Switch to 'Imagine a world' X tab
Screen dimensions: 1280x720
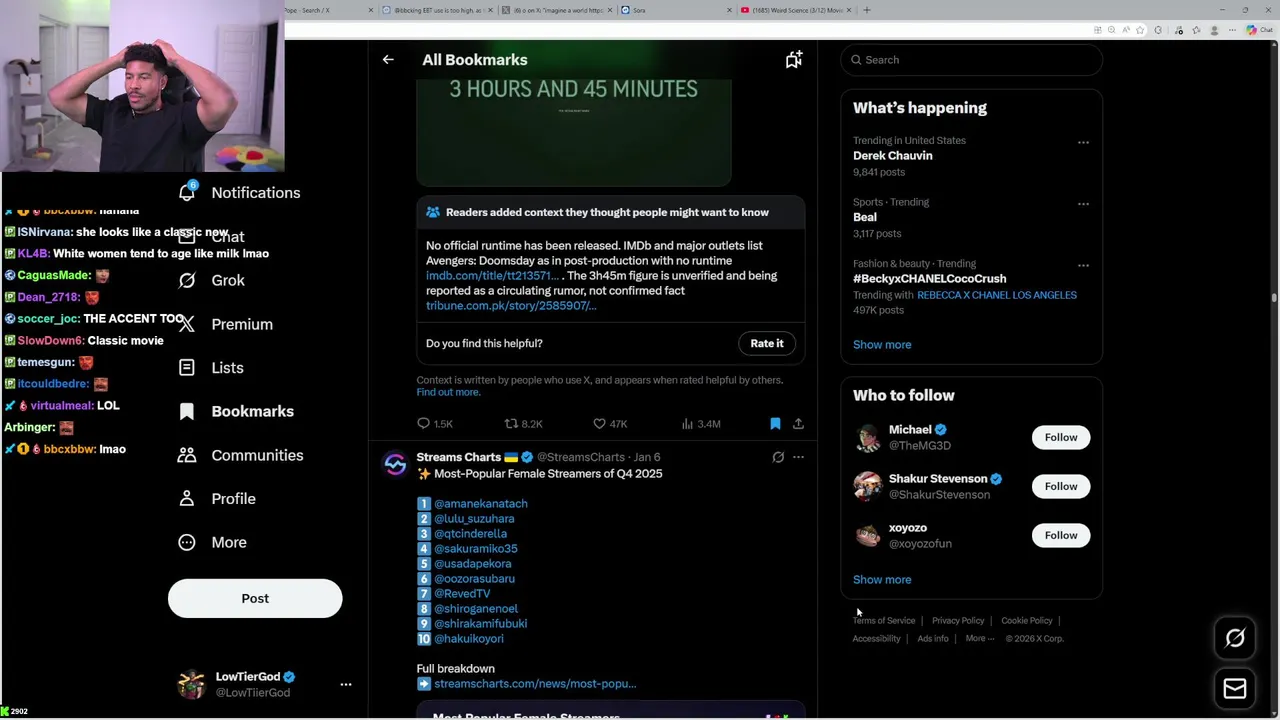(x=555, y=10)
